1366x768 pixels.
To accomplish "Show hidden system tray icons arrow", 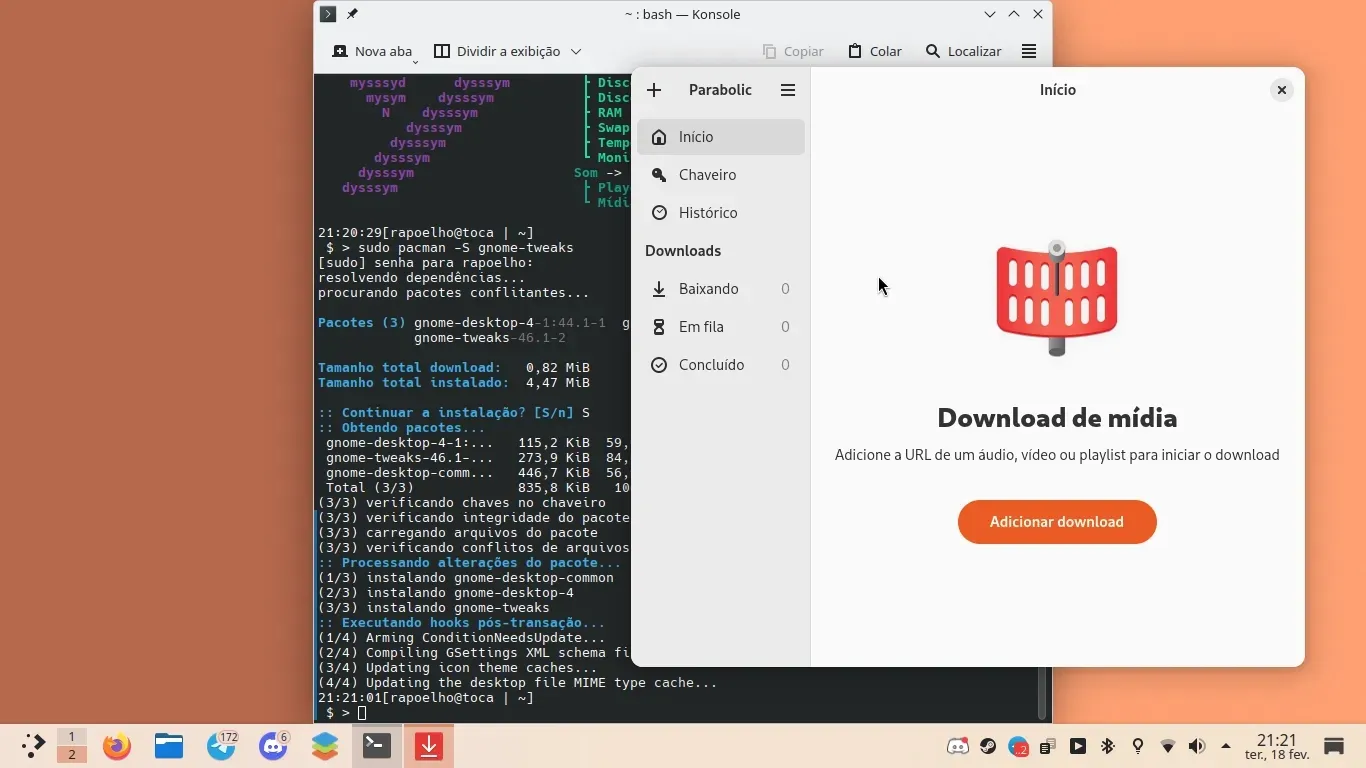I will coord(1226,746).
